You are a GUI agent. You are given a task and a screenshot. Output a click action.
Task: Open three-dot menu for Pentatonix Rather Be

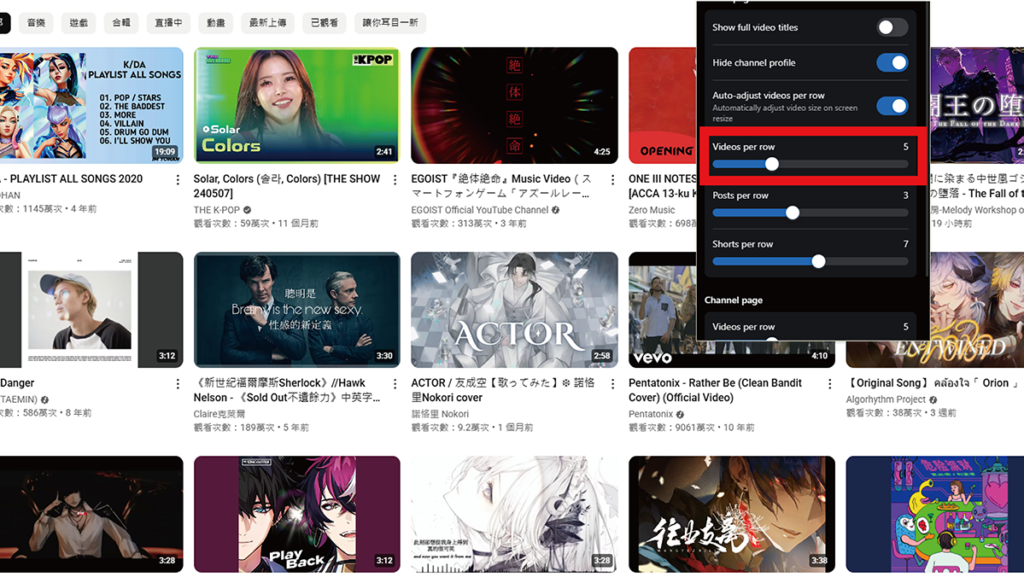coord(830,384)
